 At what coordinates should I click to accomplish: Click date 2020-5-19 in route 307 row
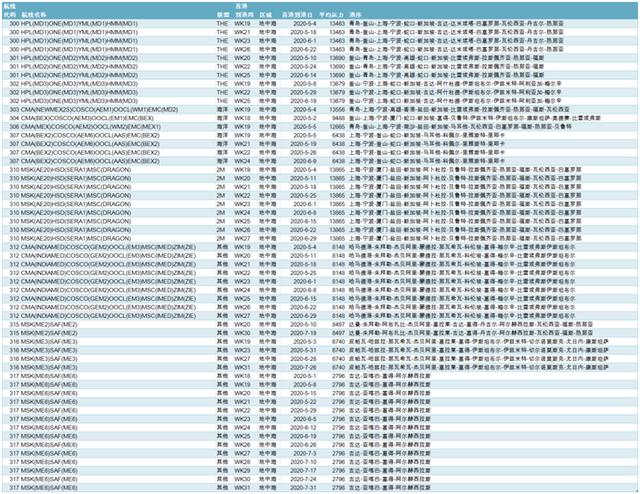(x=303, y=144)
